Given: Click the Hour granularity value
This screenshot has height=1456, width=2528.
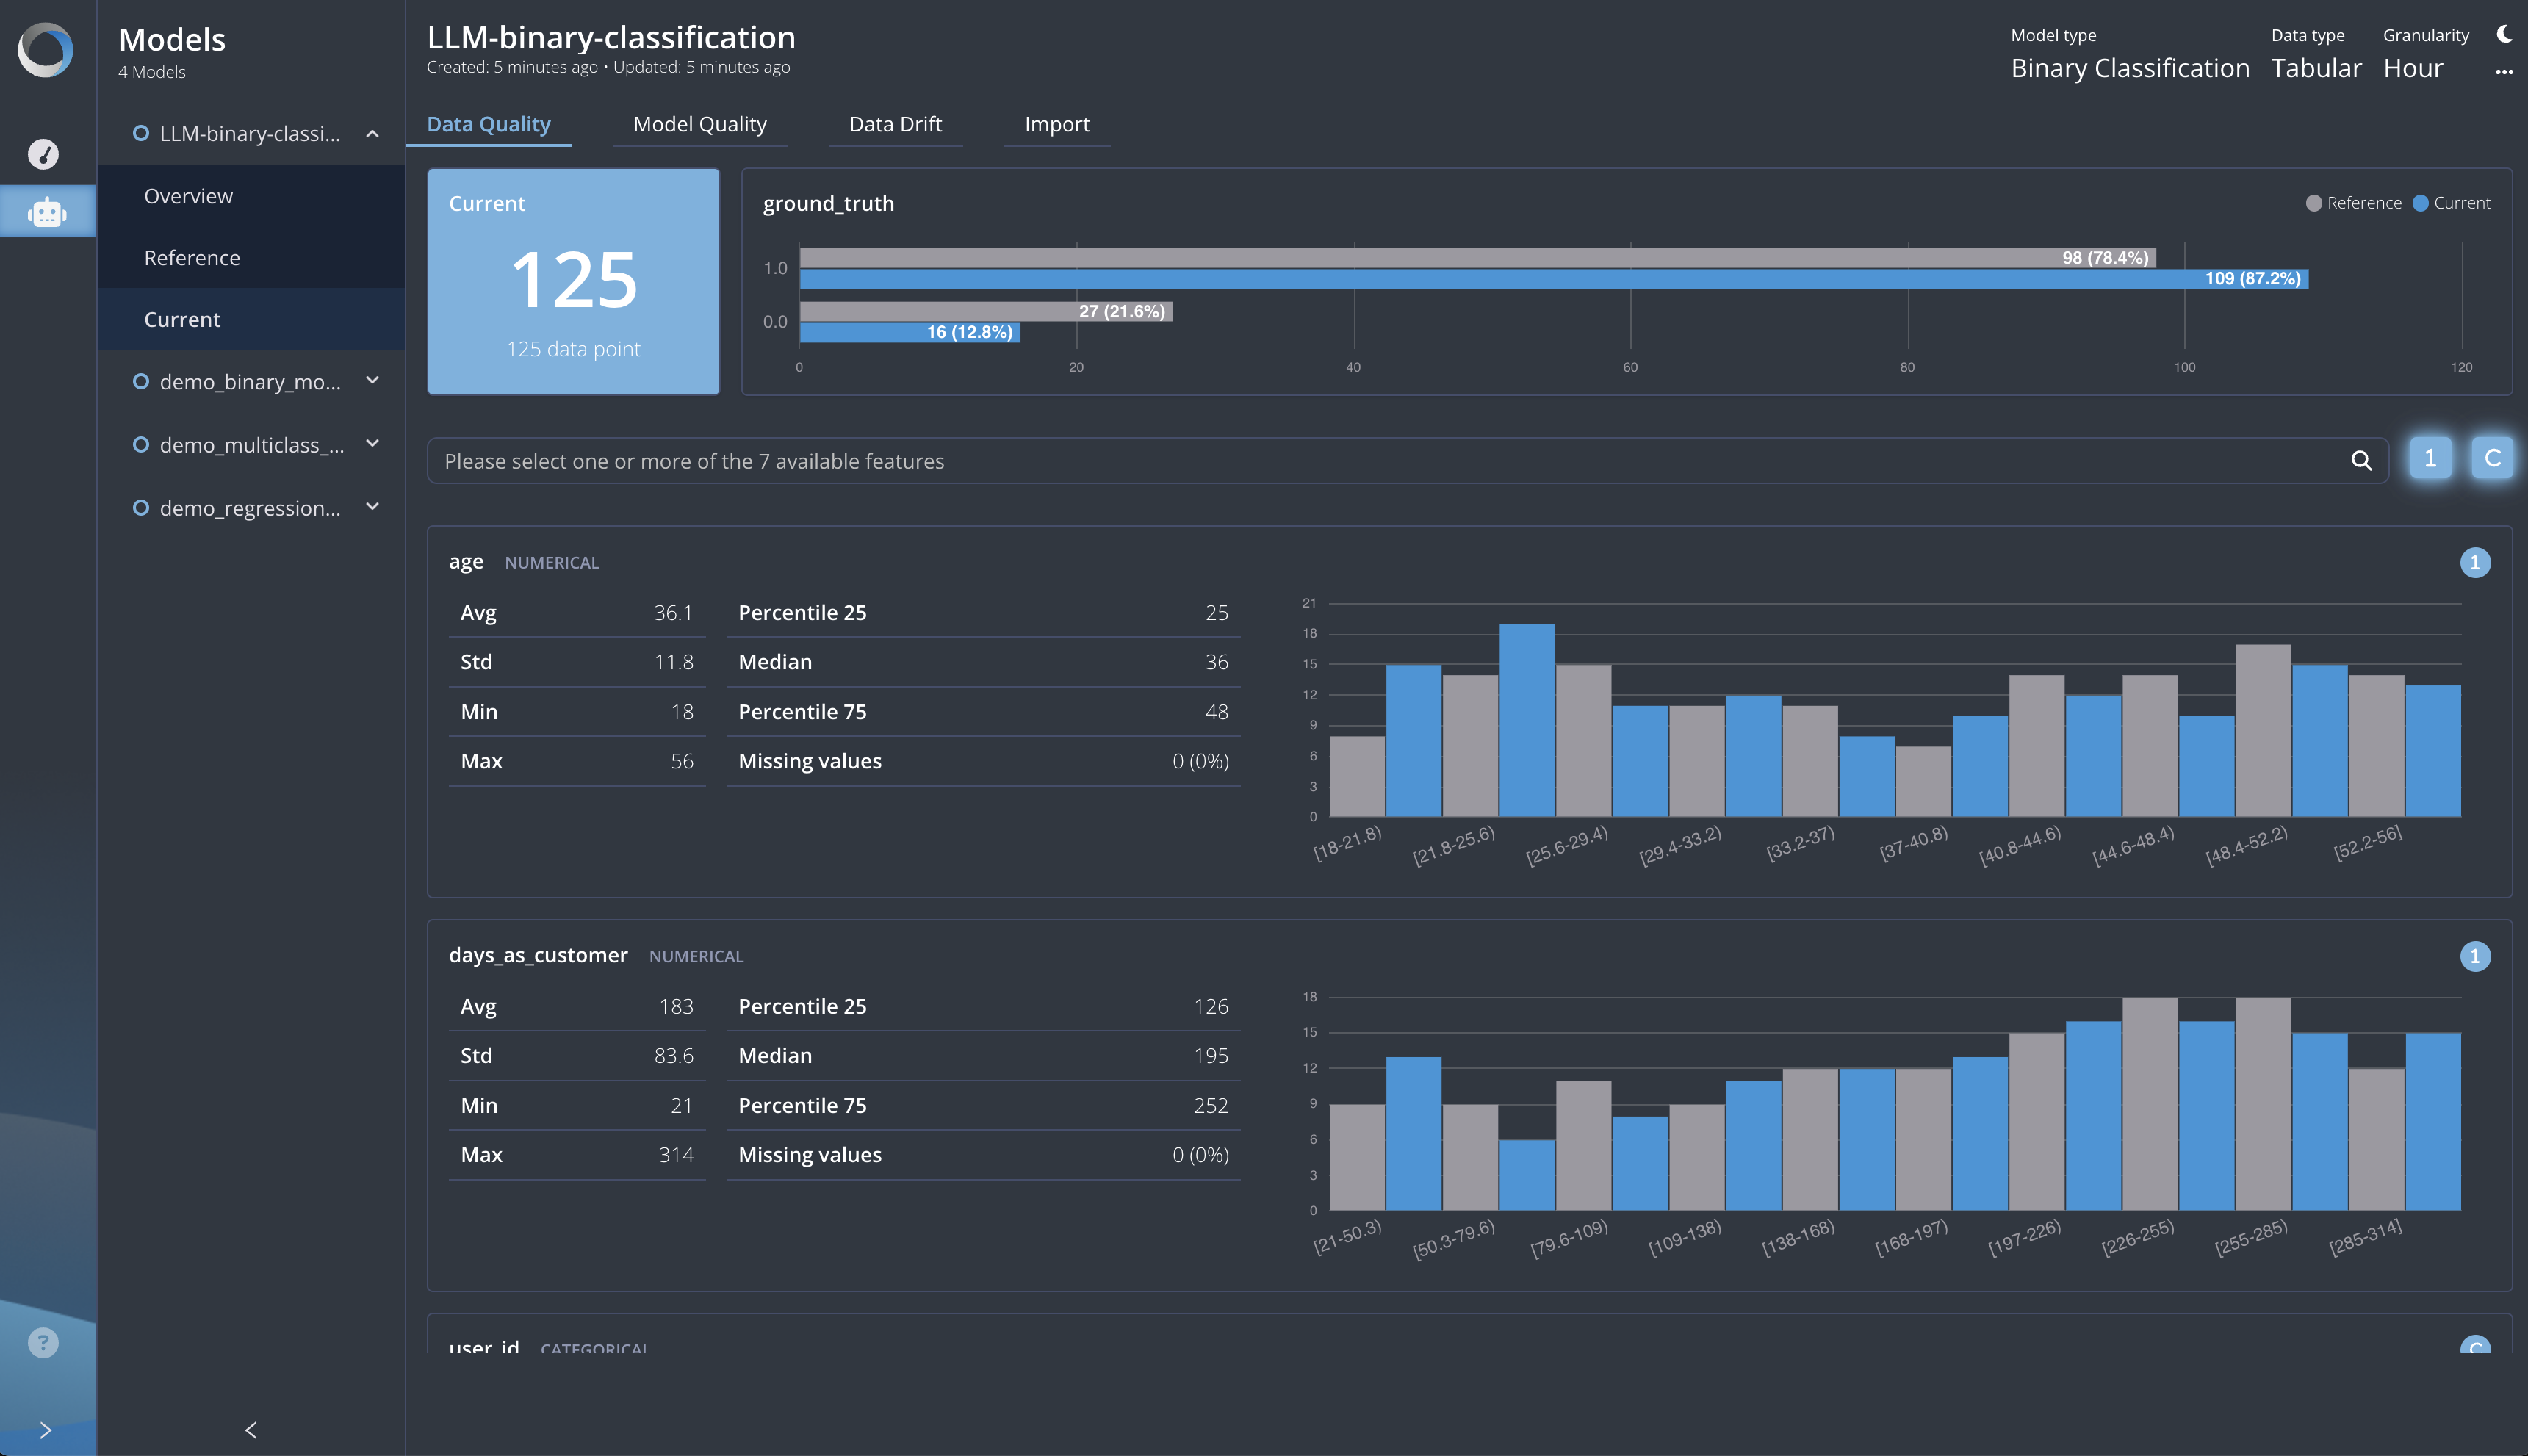Looking at the screenshot, I should [2413, 68].
